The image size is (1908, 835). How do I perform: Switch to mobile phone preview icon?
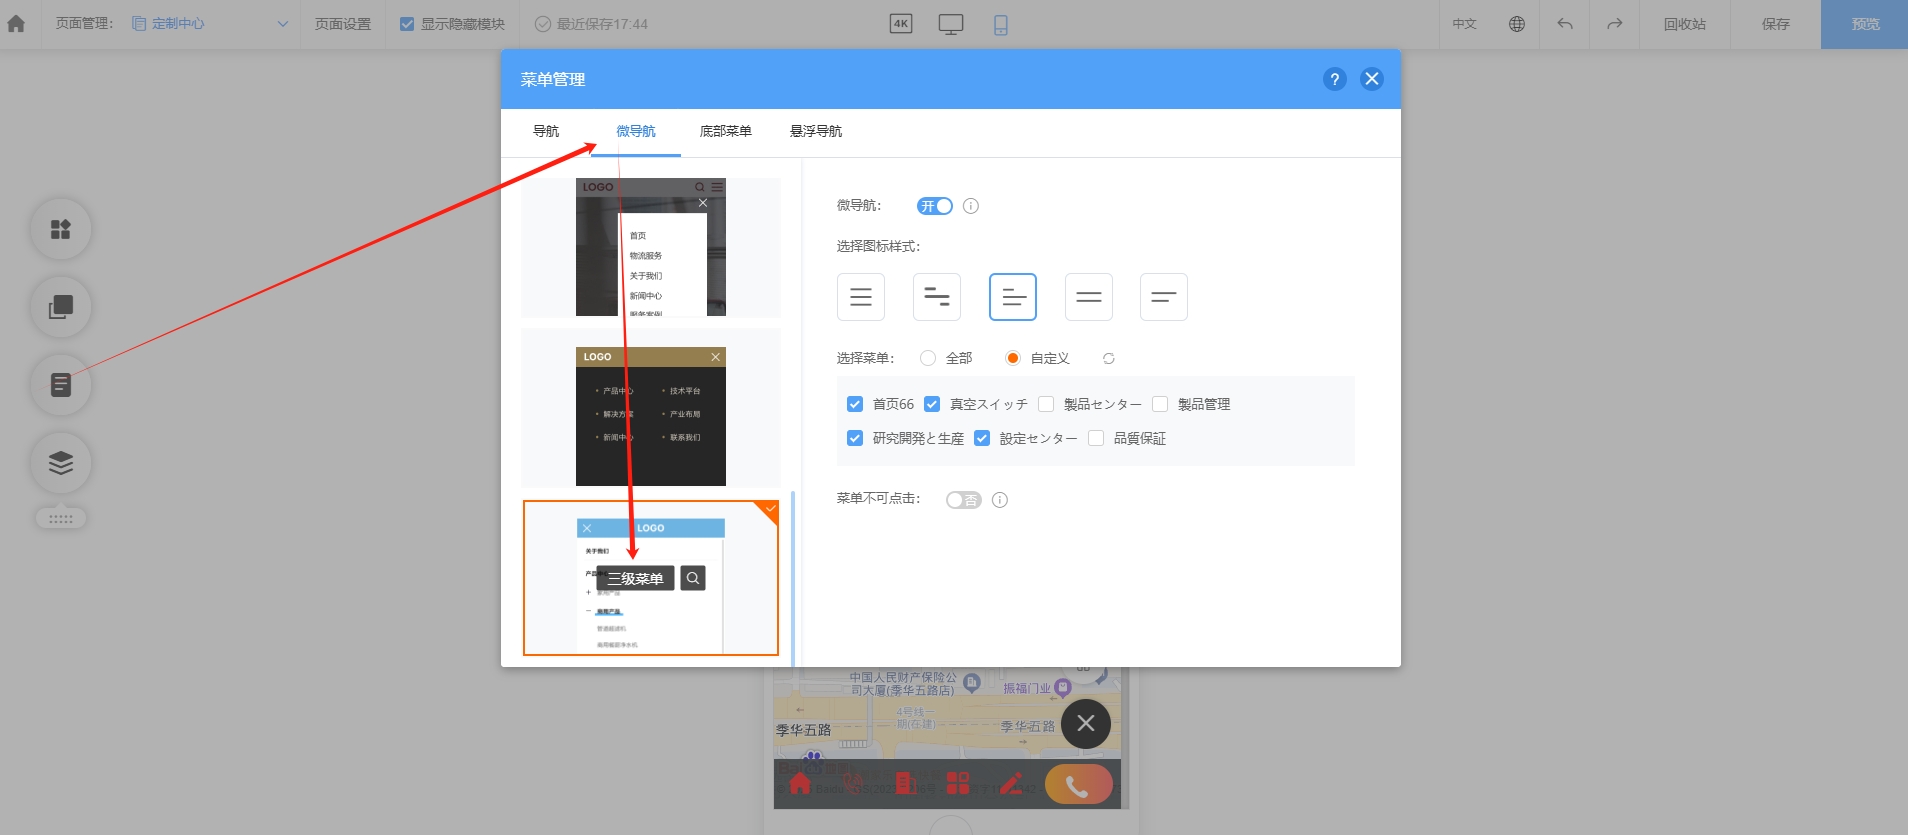[1000, 24]
